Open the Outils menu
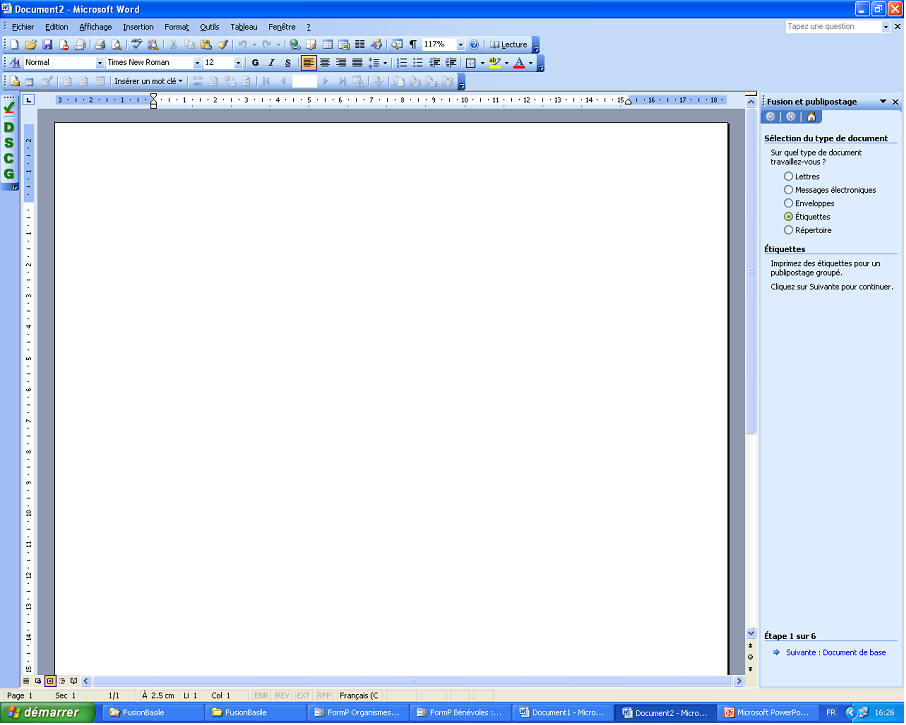Screen dimensions: 906x725 tap(209, 27)
